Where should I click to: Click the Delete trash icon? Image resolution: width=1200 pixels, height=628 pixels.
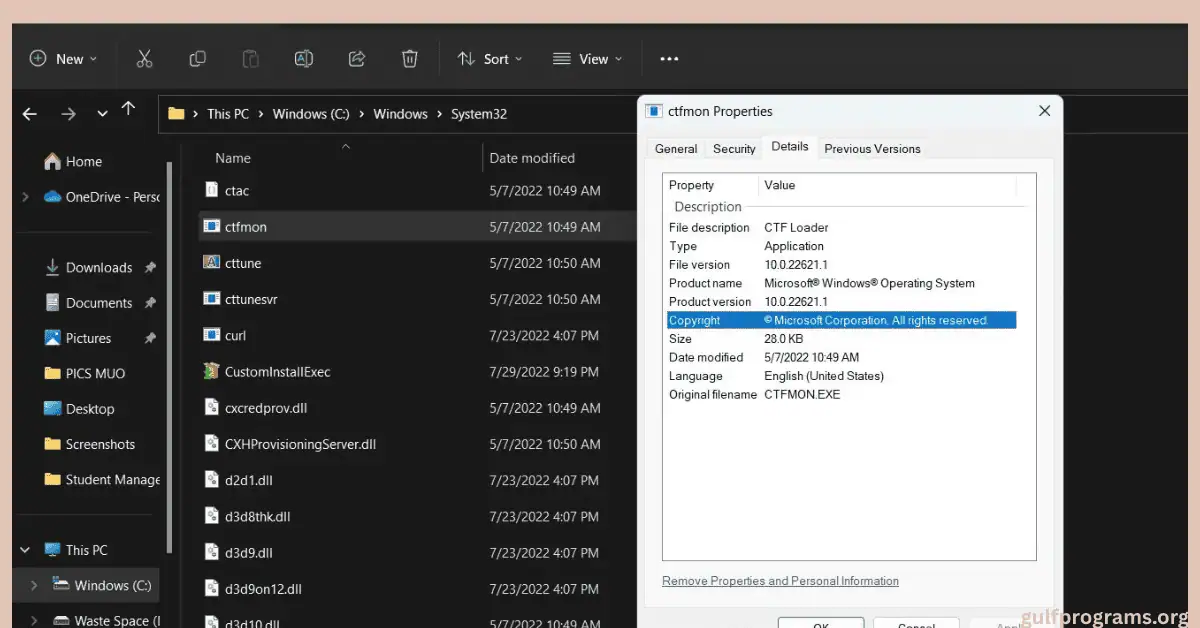(x=410, y=58)
